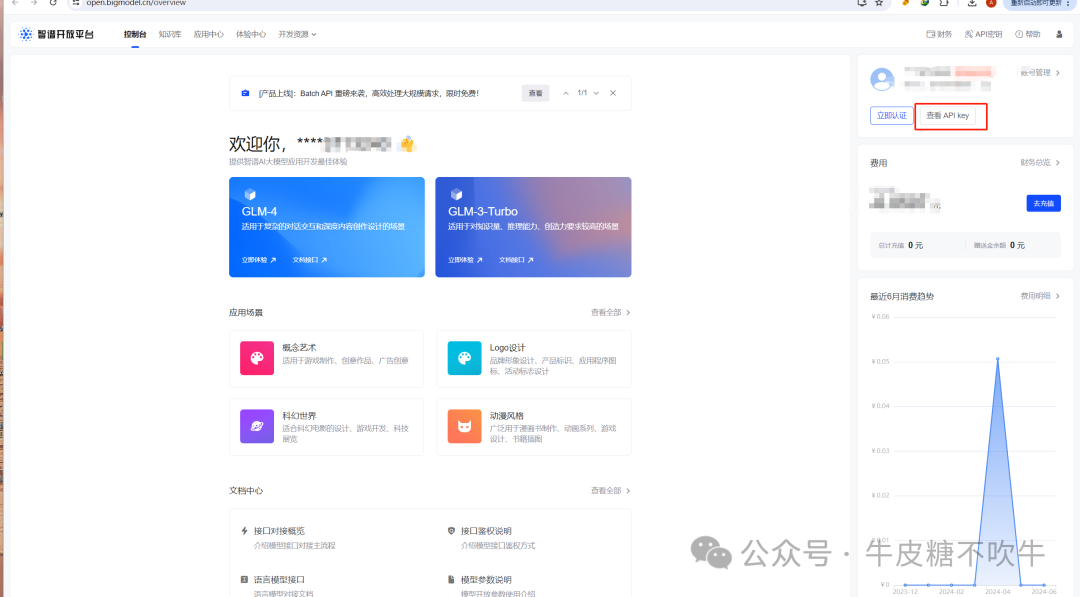
Task: Open the 接口鉴权说明 document
Action: [486, 531]
